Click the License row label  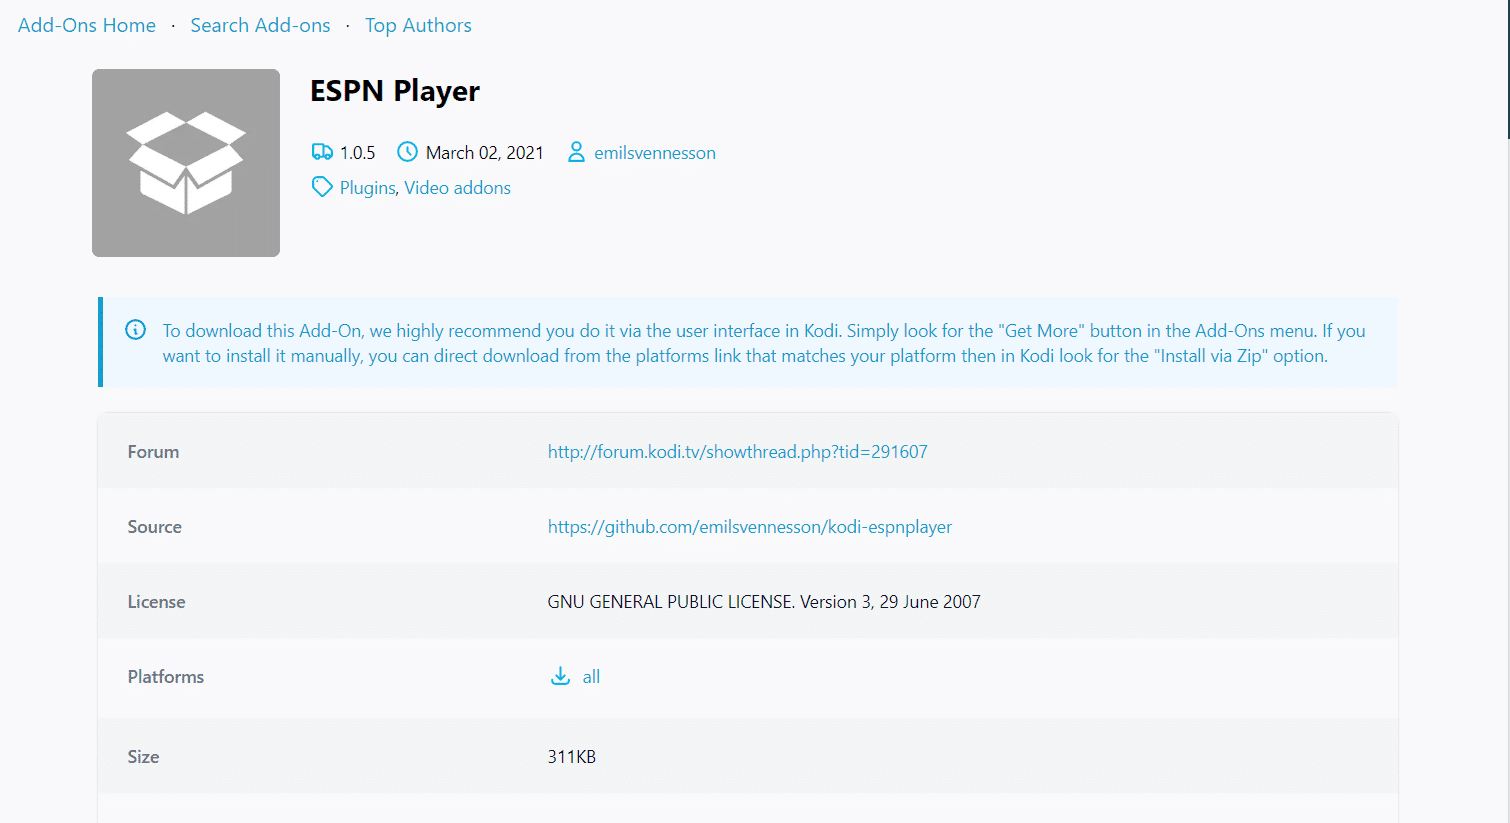point(156,602)
